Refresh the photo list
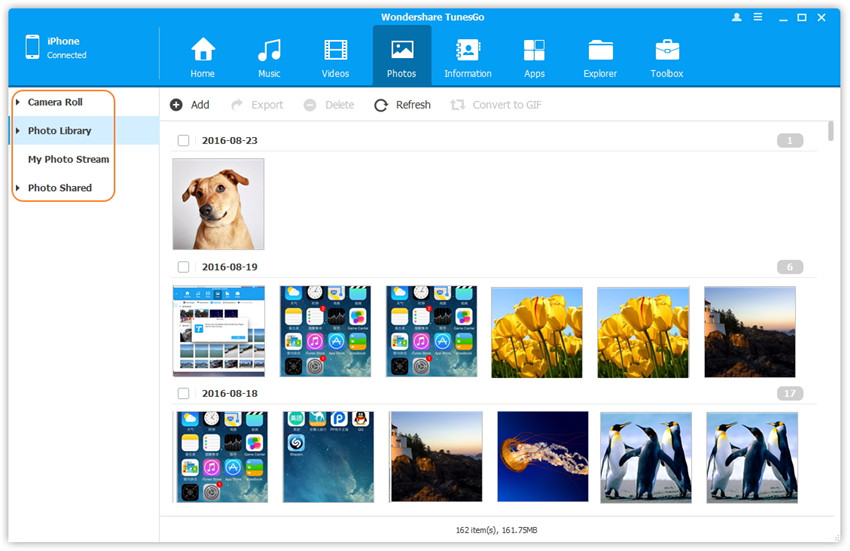The height and width of the screenshot is (551, 850). (403, 105)
